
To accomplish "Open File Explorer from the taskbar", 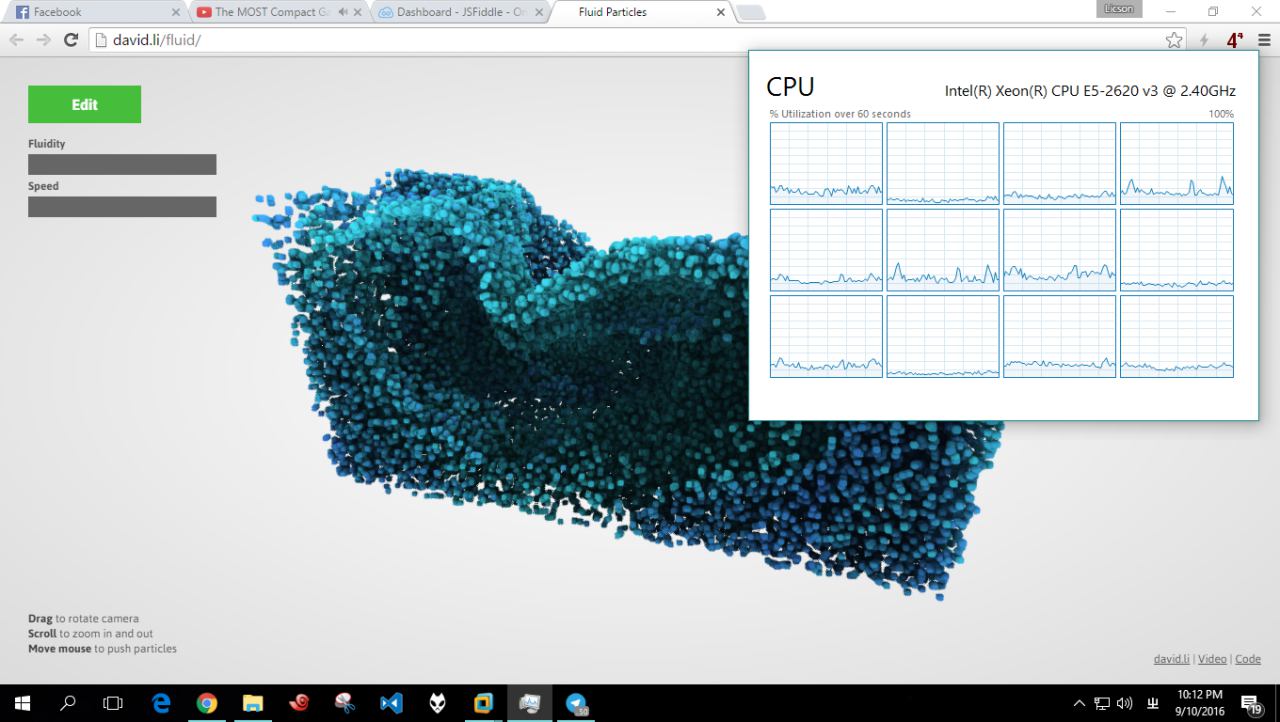I will 252,703.
